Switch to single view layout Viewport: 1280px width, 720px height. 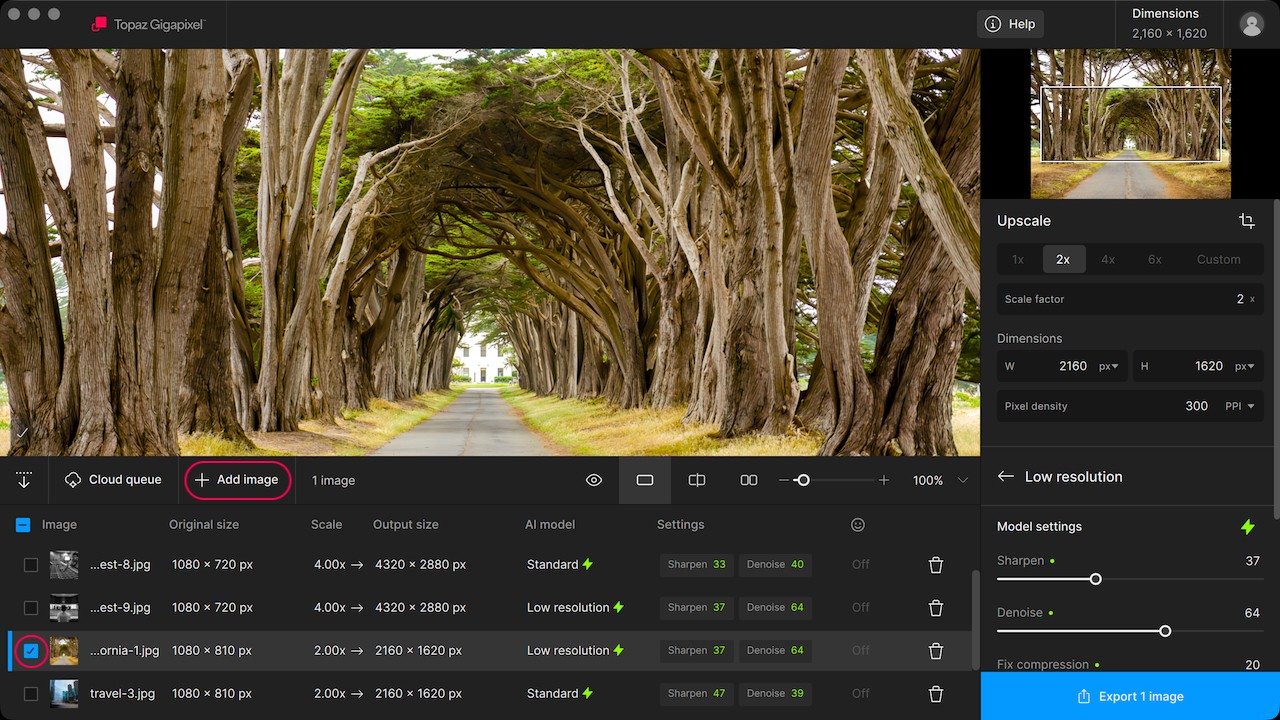(645, 480)
